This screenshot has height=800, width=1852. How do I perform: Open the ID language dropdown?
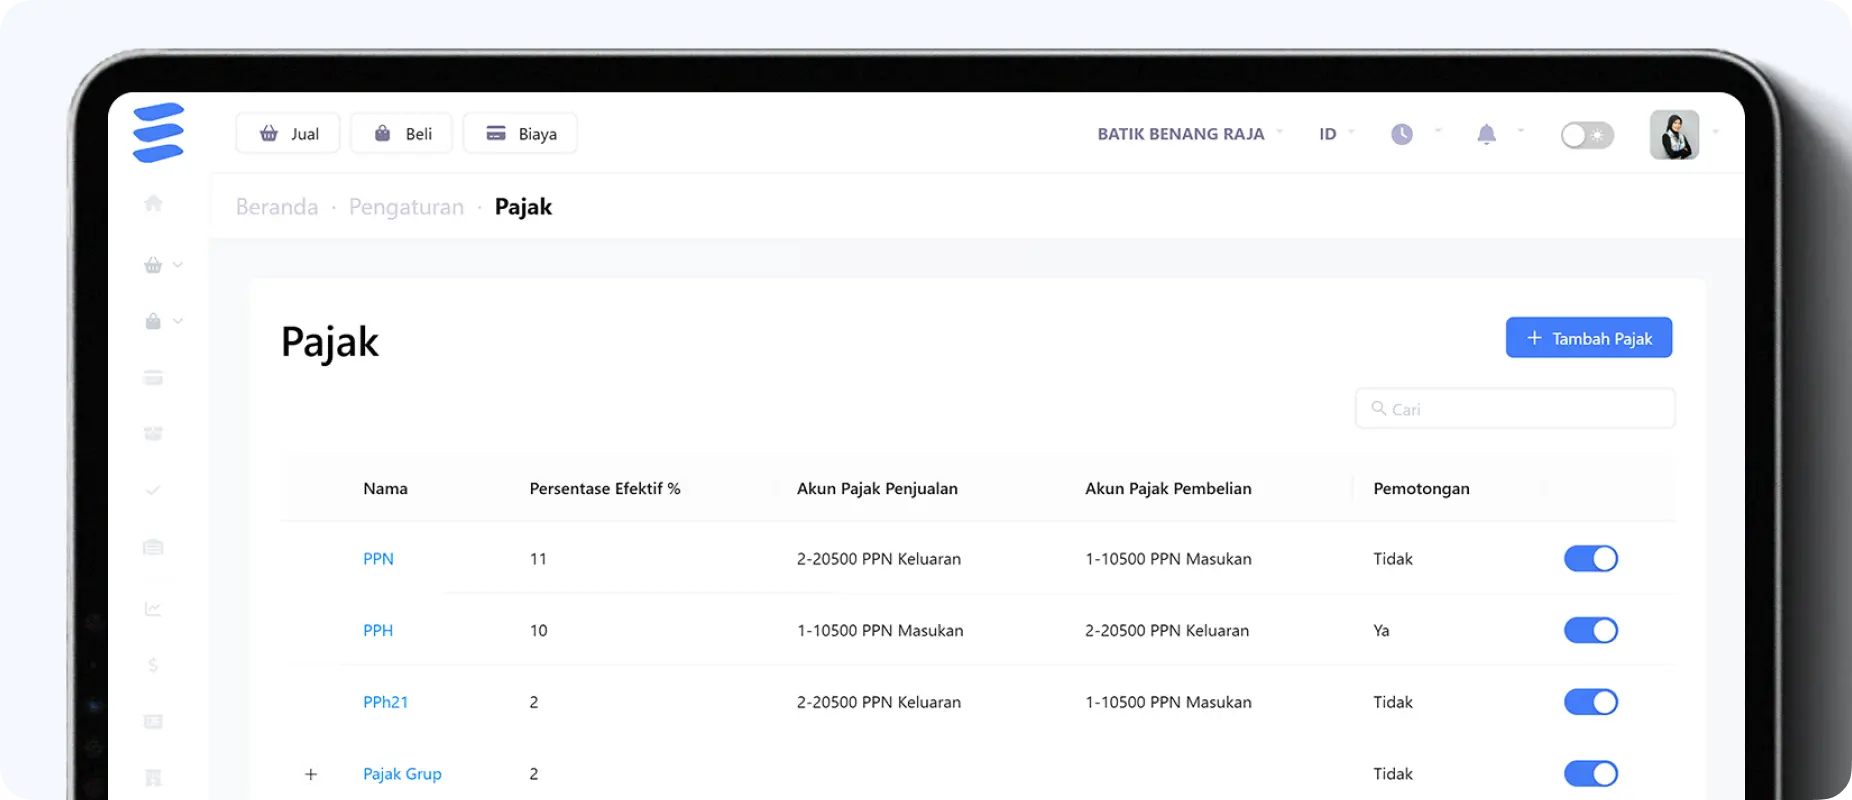(x=1337, y=134)
